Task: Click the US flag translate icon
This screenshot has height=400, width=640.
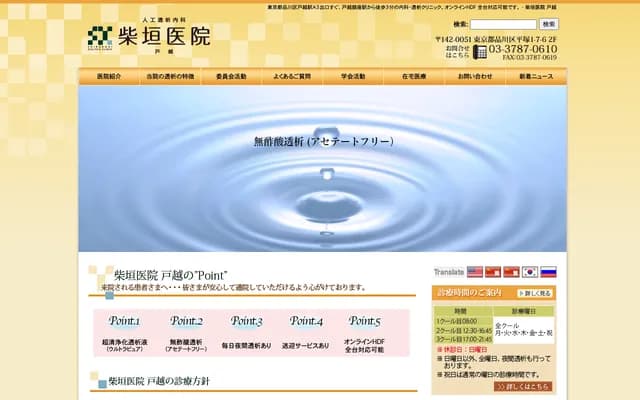Action: click(x=475, y=272)
